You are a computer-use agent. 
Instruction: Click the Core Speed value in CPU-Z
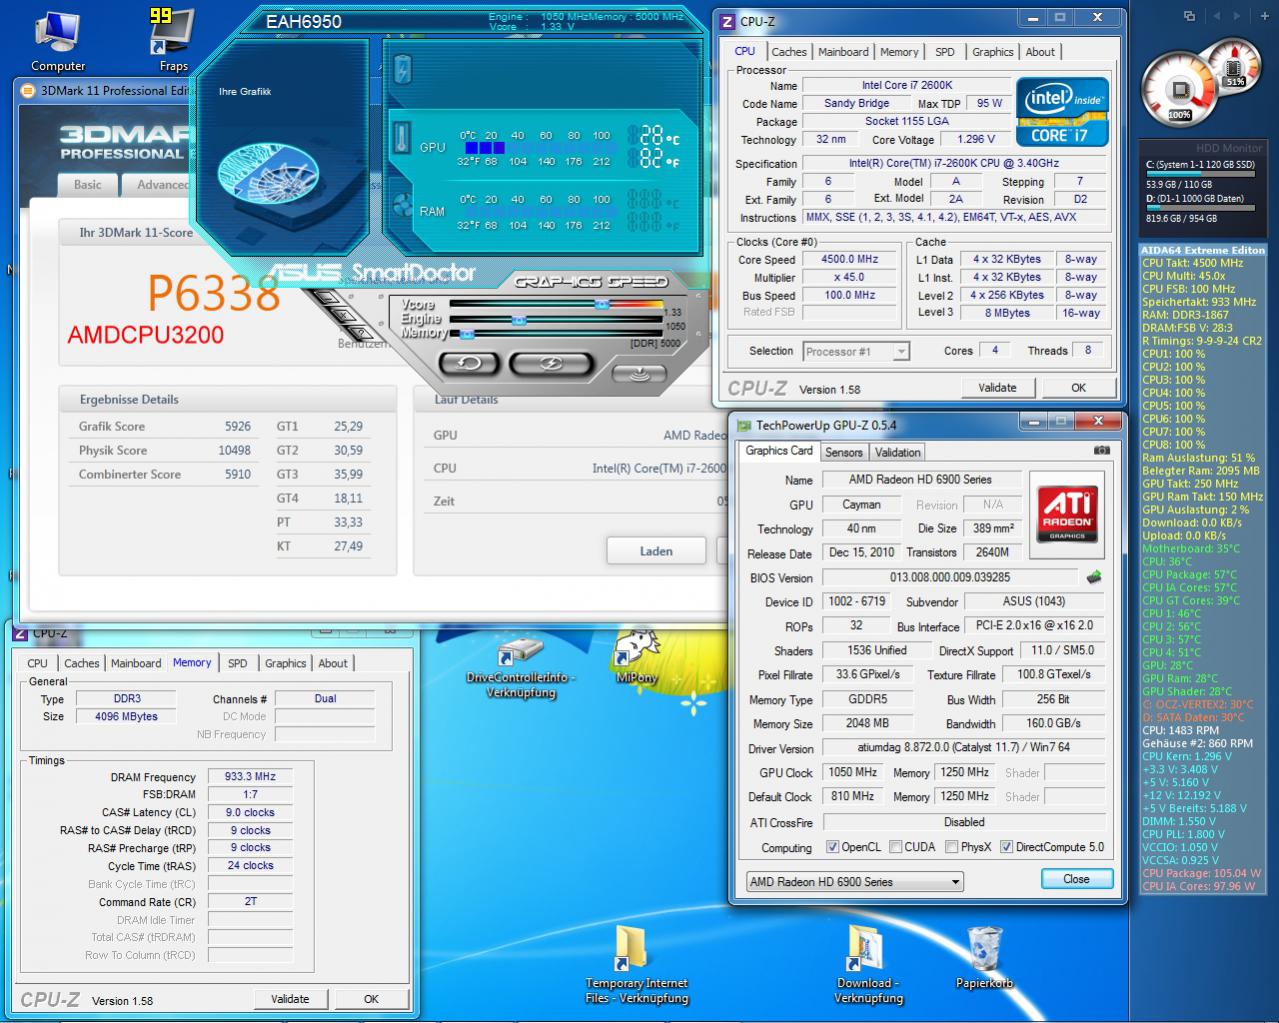849,259
